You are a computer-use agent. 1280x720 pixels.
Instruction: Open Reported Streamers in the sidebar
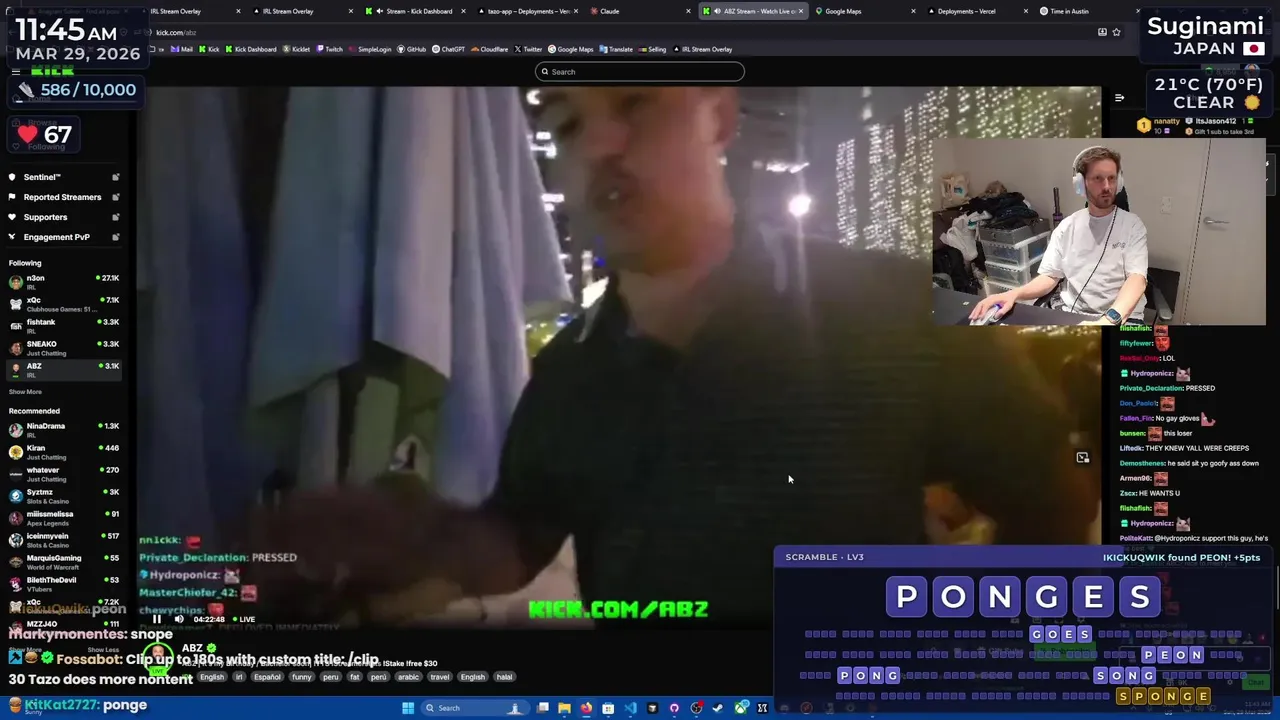pyautogui.click(x=64, y=197)
